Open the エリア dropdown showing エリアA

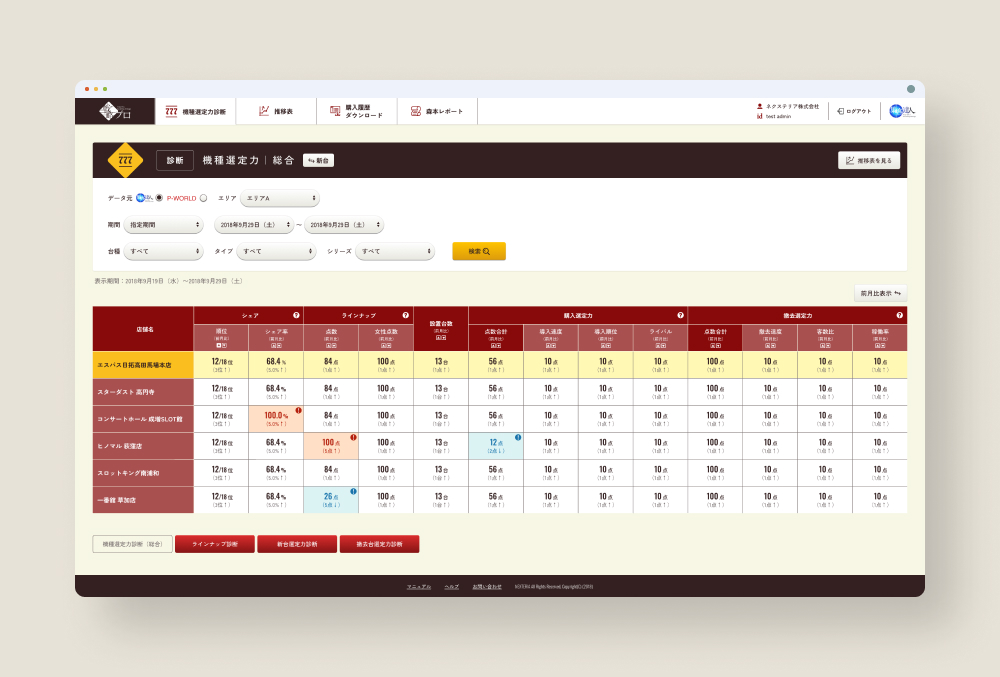(280, 198)
